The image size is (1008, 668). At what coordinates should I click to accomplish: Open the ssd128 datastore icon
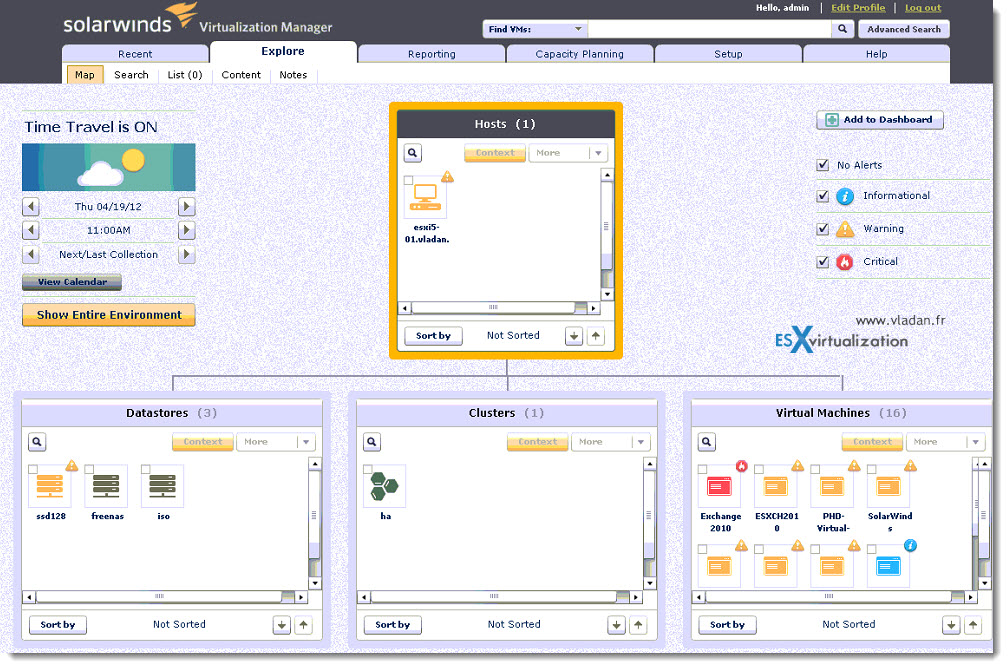(50, 485)
